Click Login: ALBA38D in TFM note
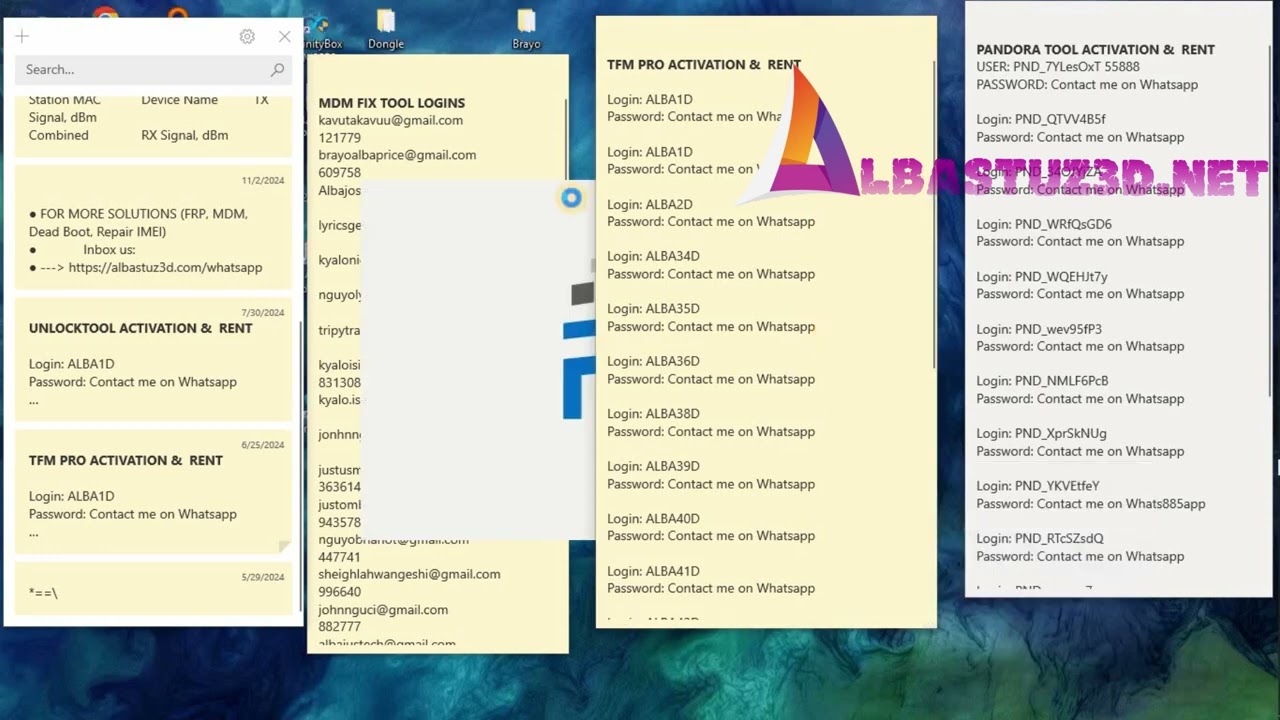Image resolution: width=1280 pixels, height=720 pixels. [x=653, y=414]
